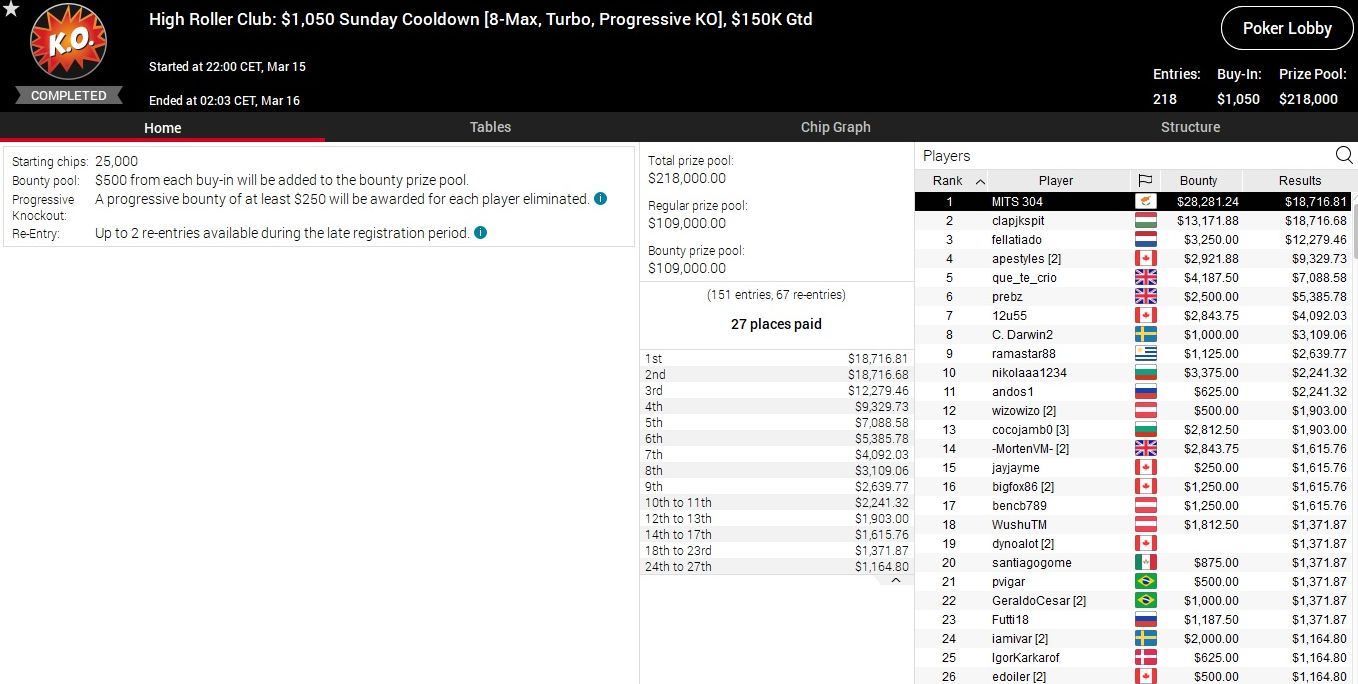Go to the Structure tab

[x=1190, y=127]
